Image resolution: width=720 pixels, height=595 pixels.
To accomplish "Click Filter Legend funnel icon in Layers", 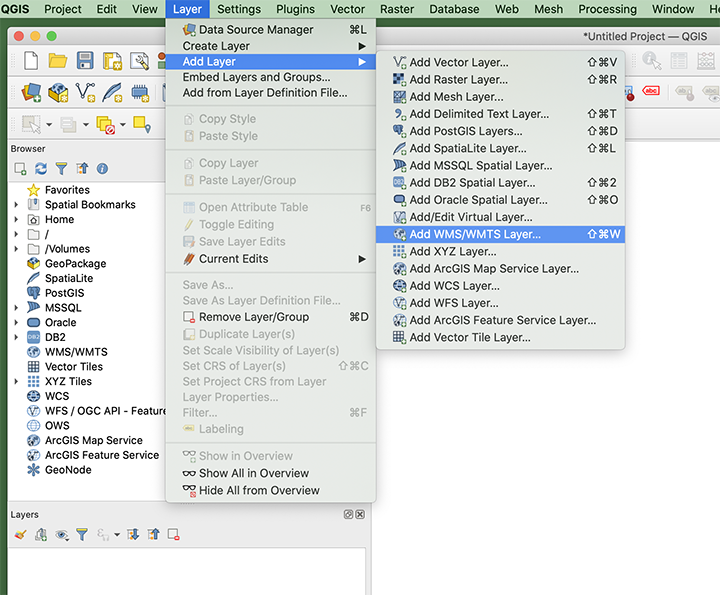I will coord(82,534).
